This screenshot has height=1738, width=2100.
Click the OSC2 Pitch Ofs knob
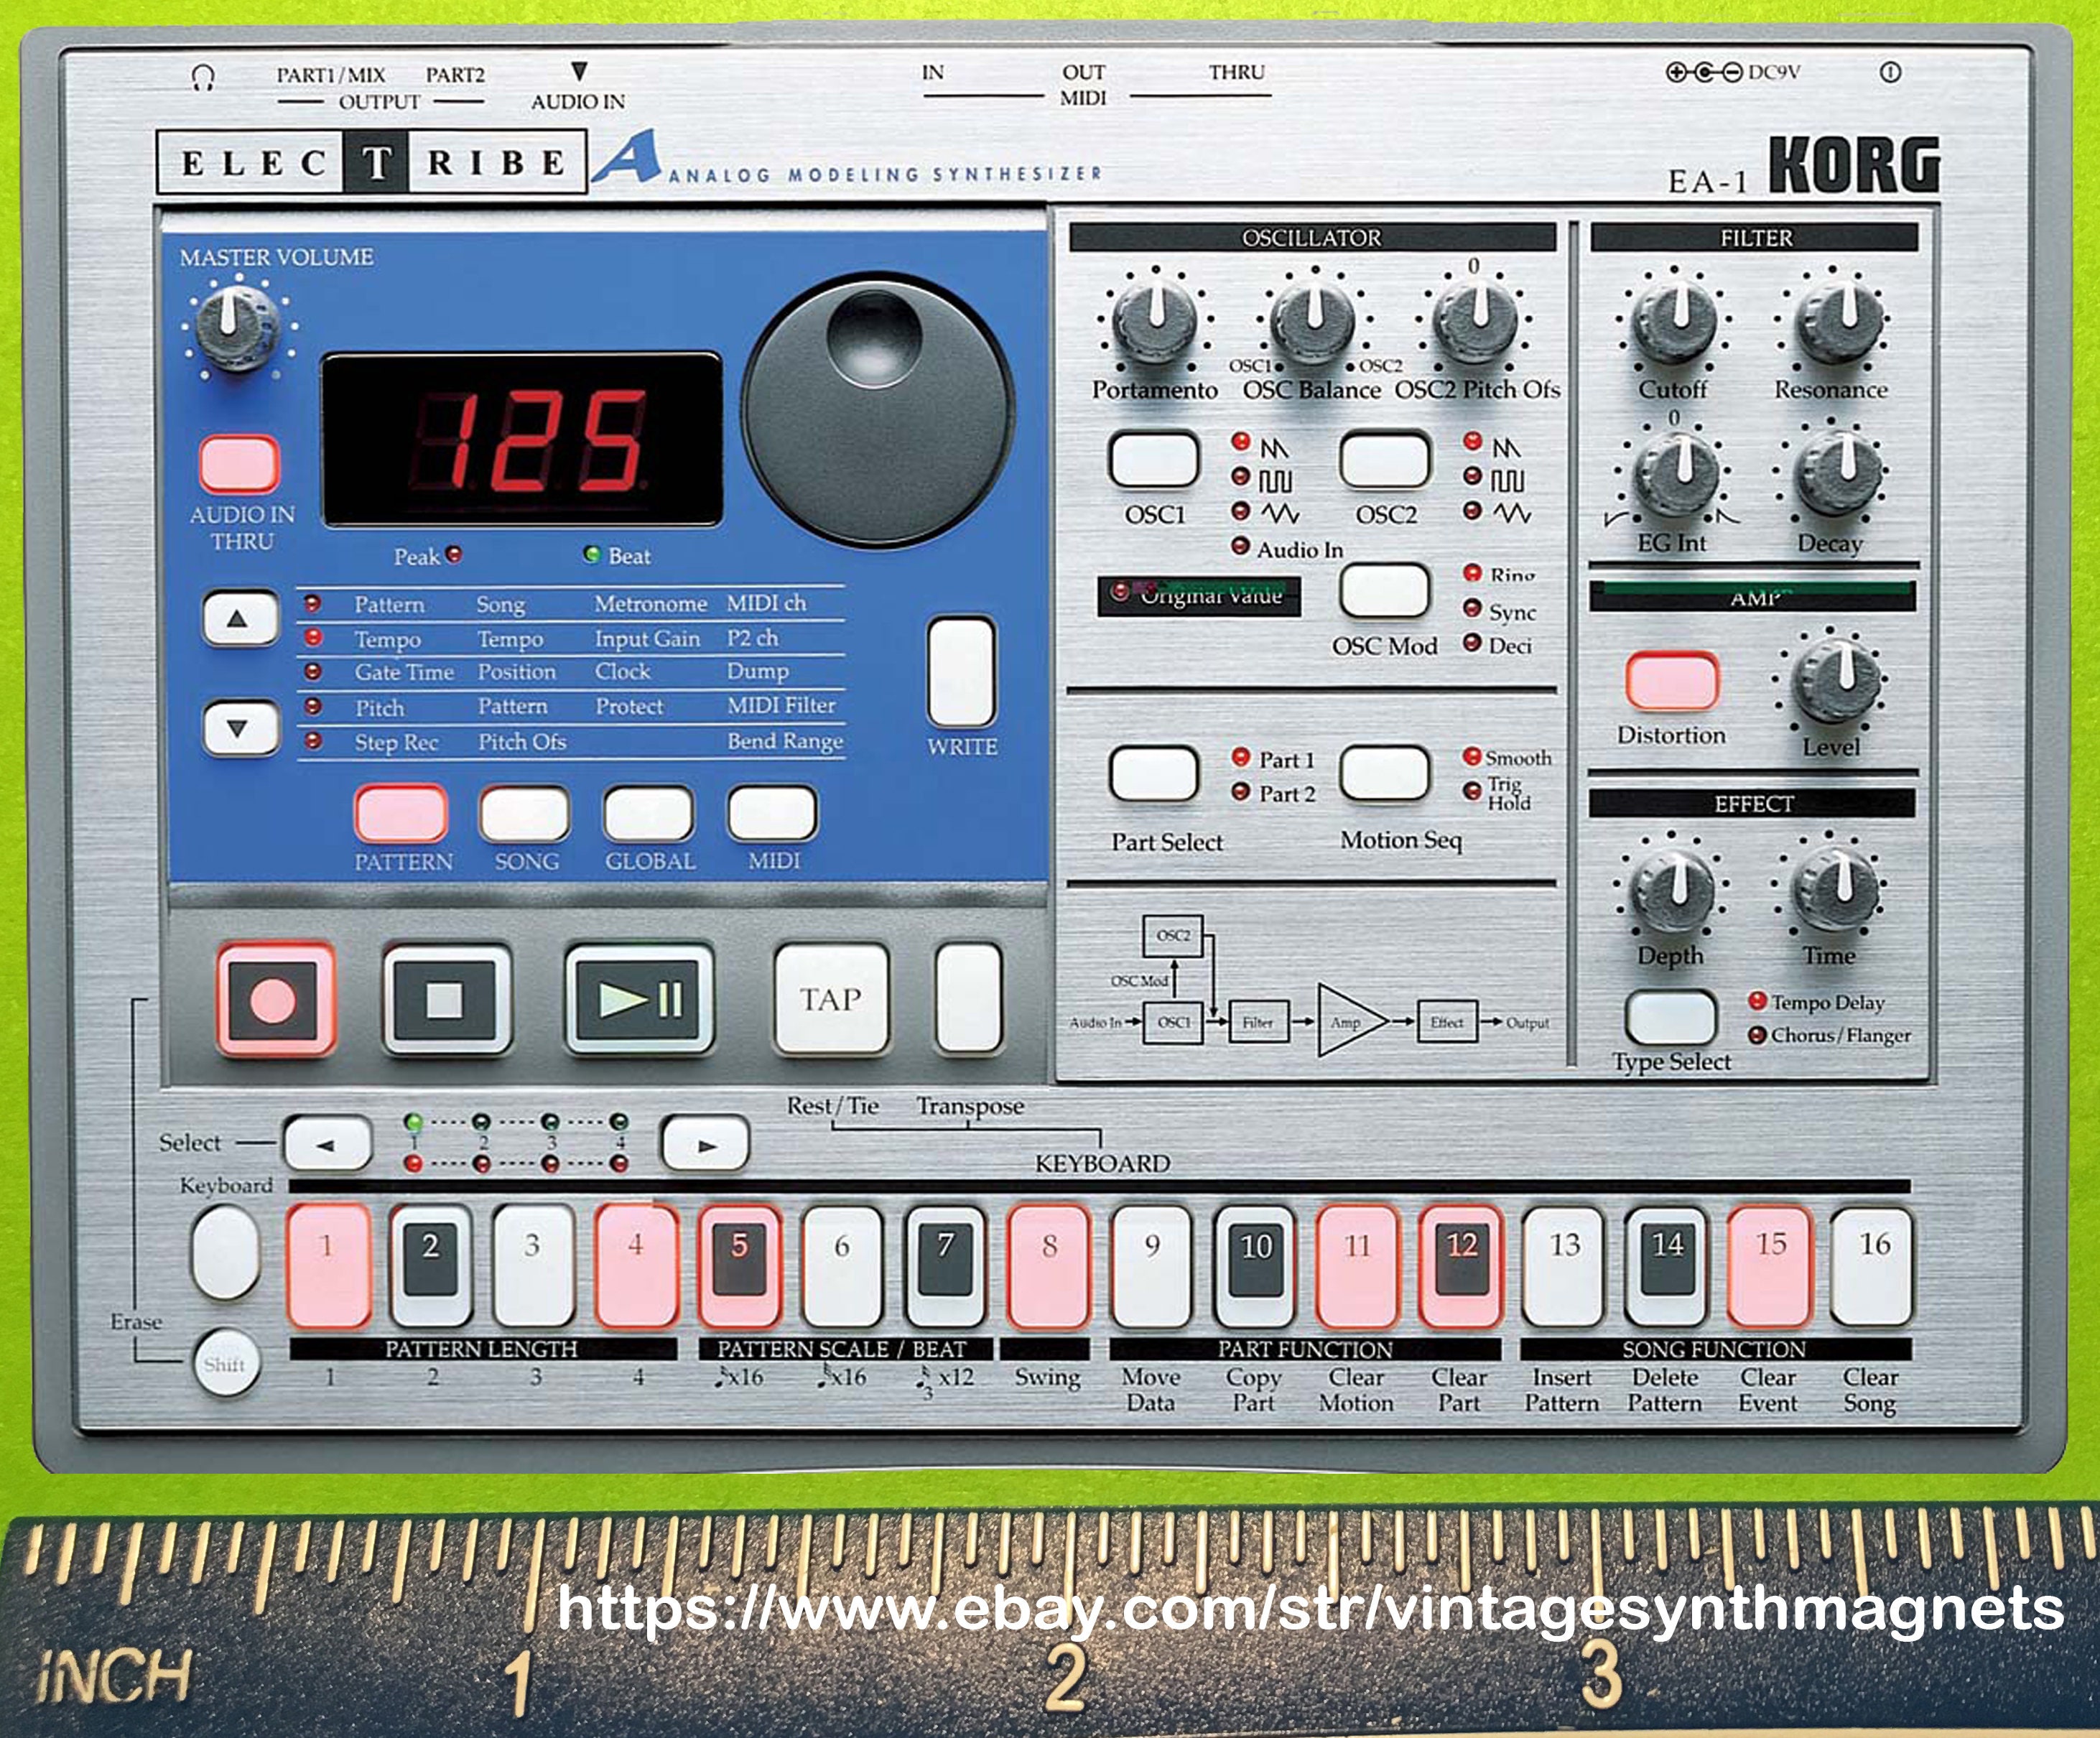coord(1475,320)
